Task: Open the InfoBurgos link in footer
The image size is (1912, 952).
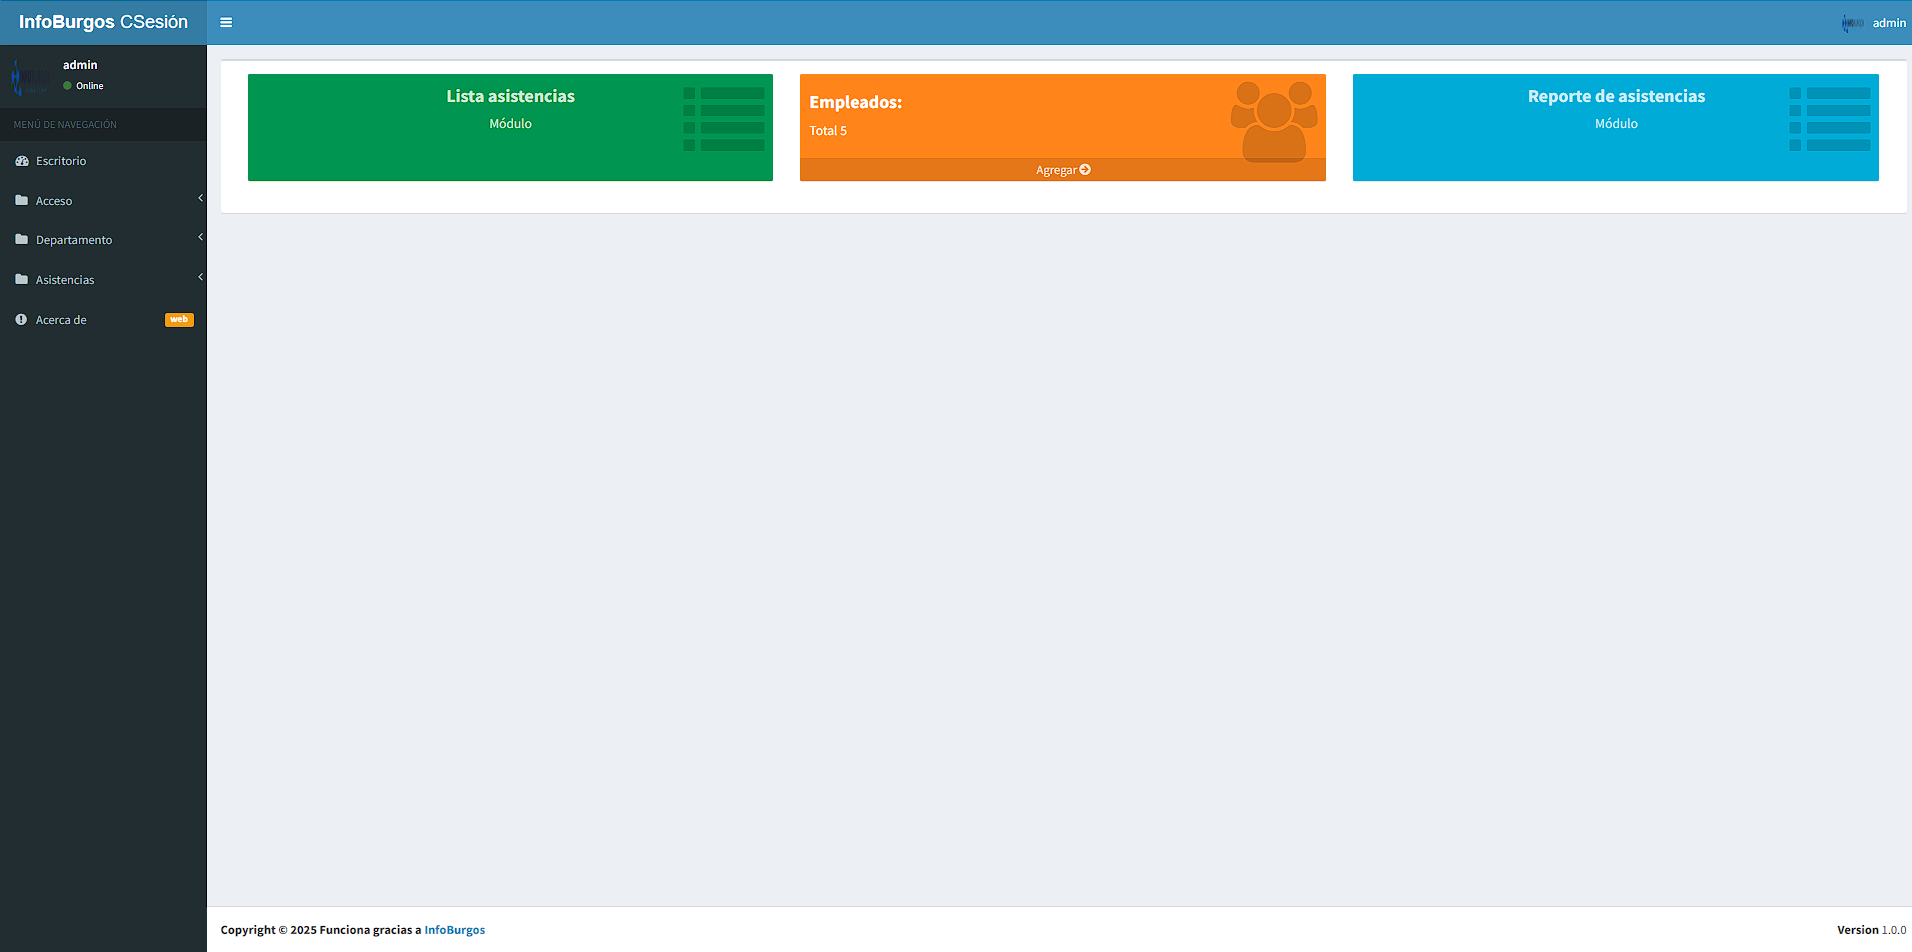Action: point(454,930)
